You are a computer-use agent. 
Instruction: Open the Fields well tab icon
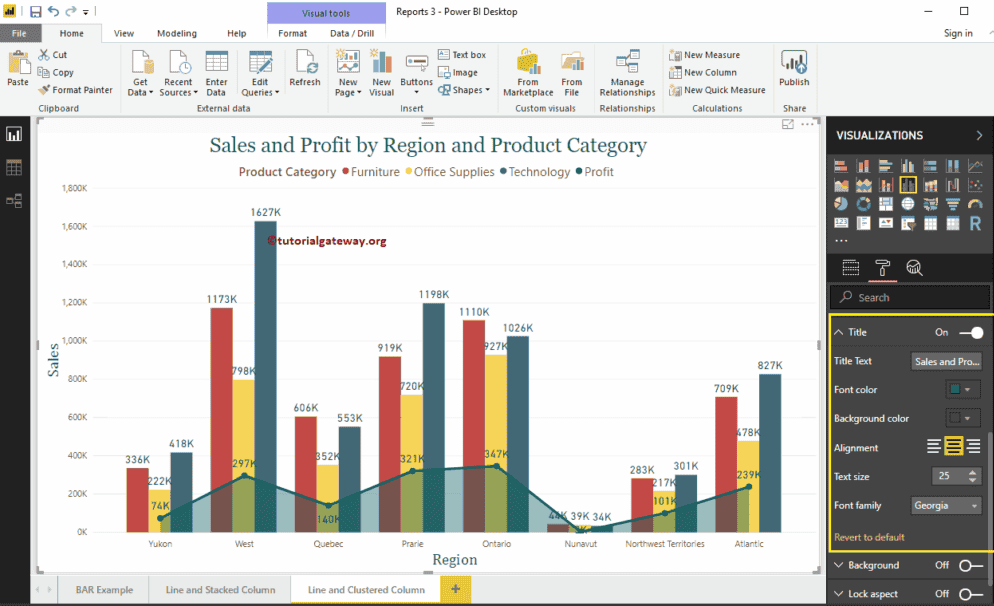point(851,268)
